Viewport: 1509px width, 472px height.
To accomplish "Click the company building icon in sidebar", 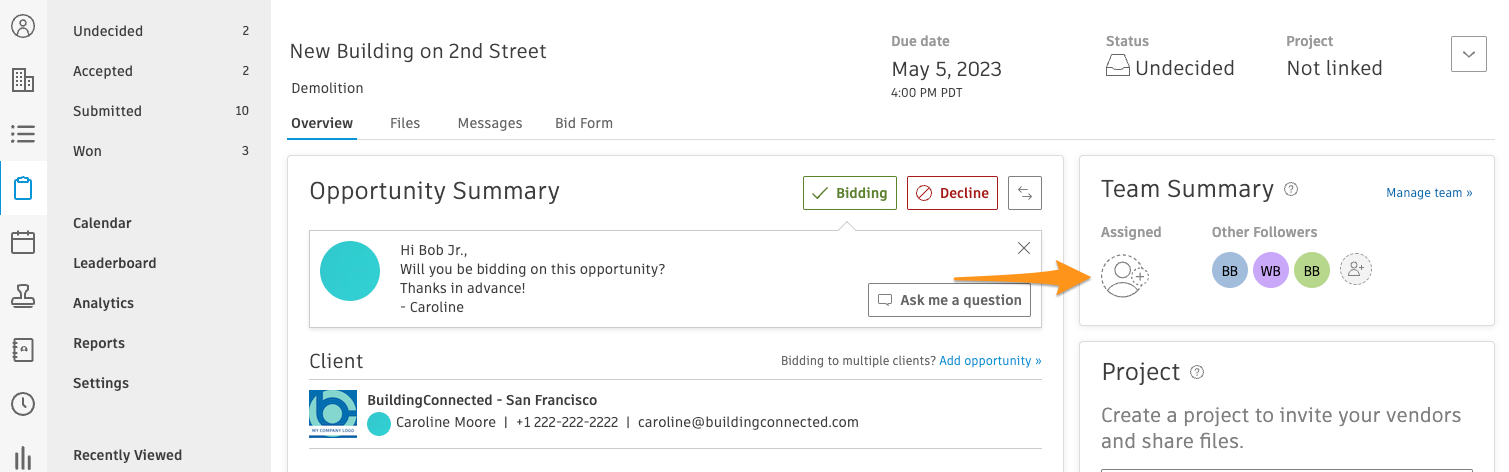I will (x=23, y=80).
